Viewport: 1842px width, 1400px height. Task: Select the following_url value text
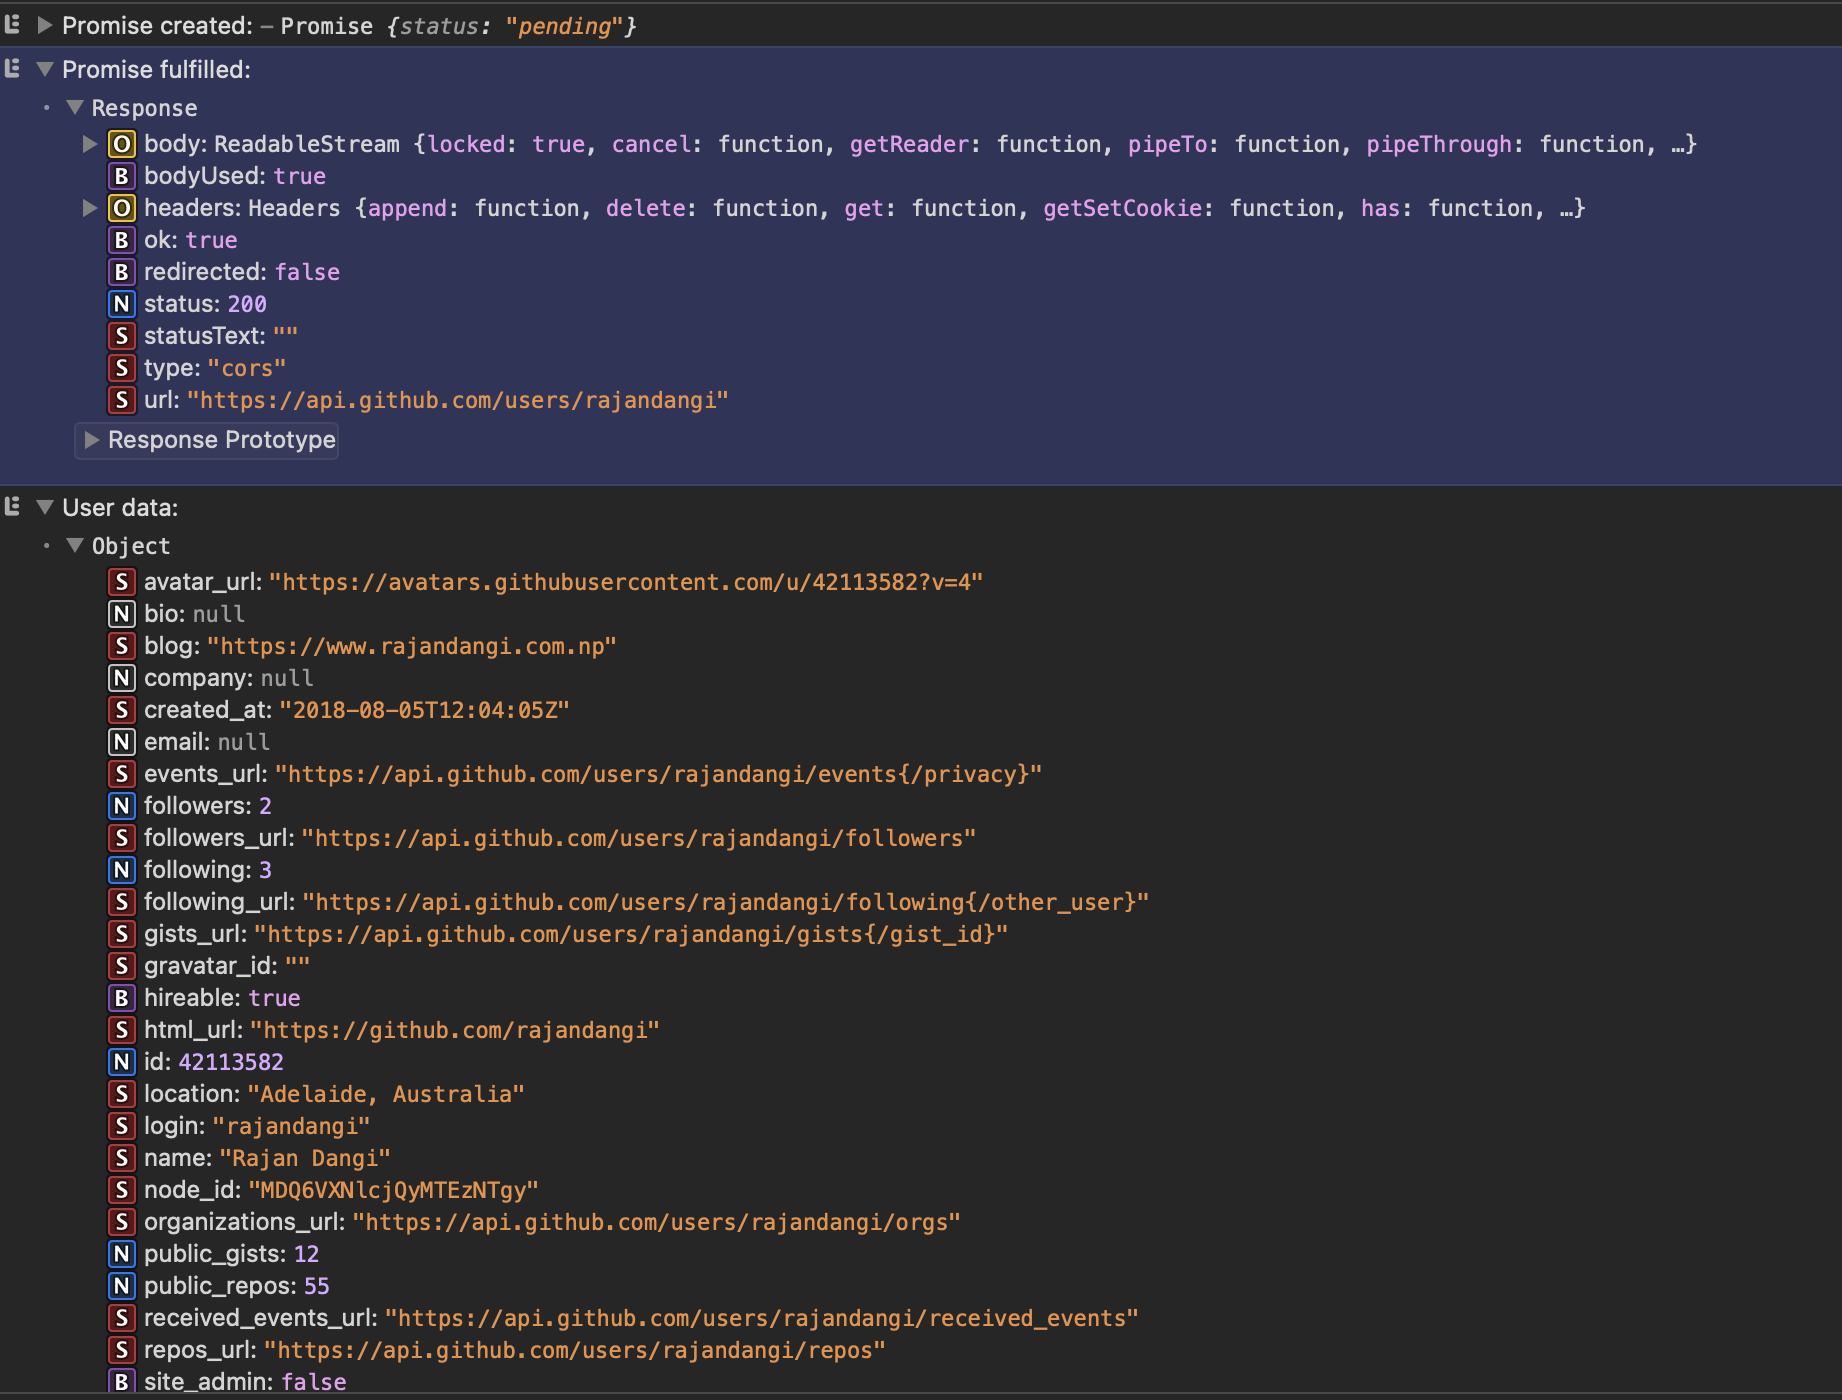[x=726, y=902]
